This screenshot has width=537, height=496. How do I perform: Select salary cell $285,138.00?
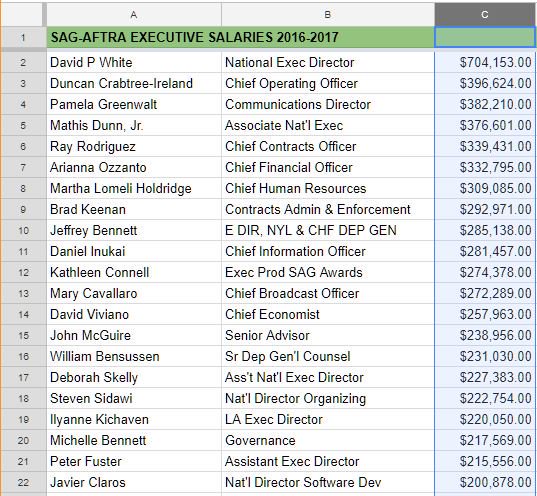pyautogui.click(x=485, y=230)
